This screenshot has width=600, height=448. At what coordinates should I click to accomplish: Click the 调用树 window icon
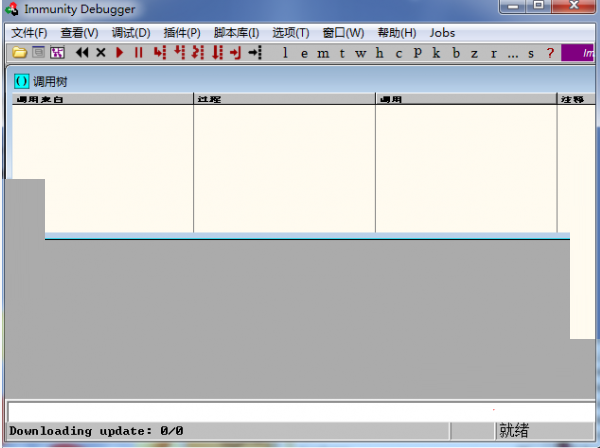[x=21, y=81]
